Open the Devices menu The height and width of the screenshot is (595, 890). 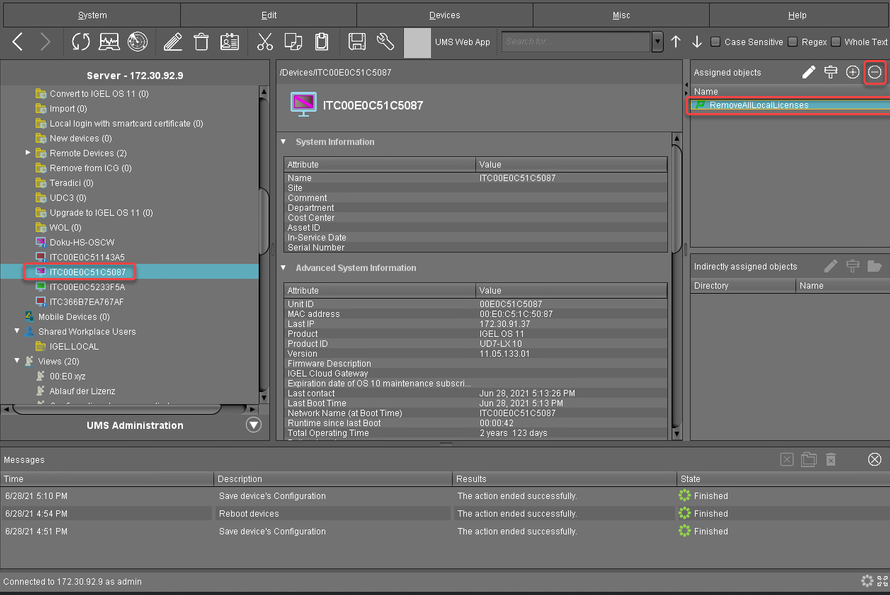coord(444,15)
